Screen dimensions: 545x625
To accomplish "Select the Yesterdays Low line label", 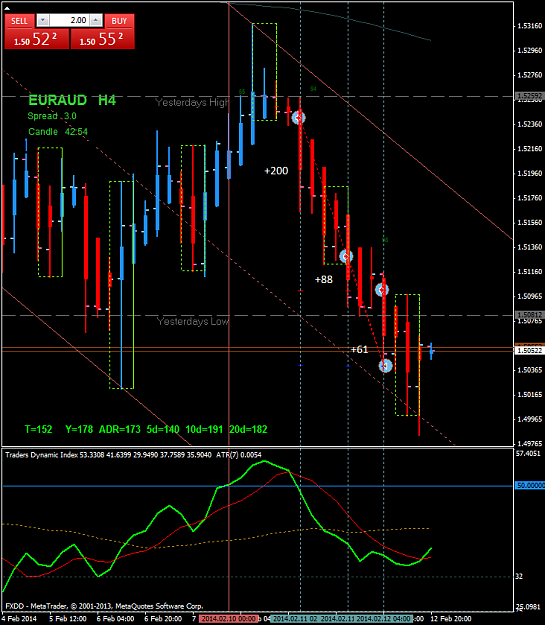I will 193,321.
